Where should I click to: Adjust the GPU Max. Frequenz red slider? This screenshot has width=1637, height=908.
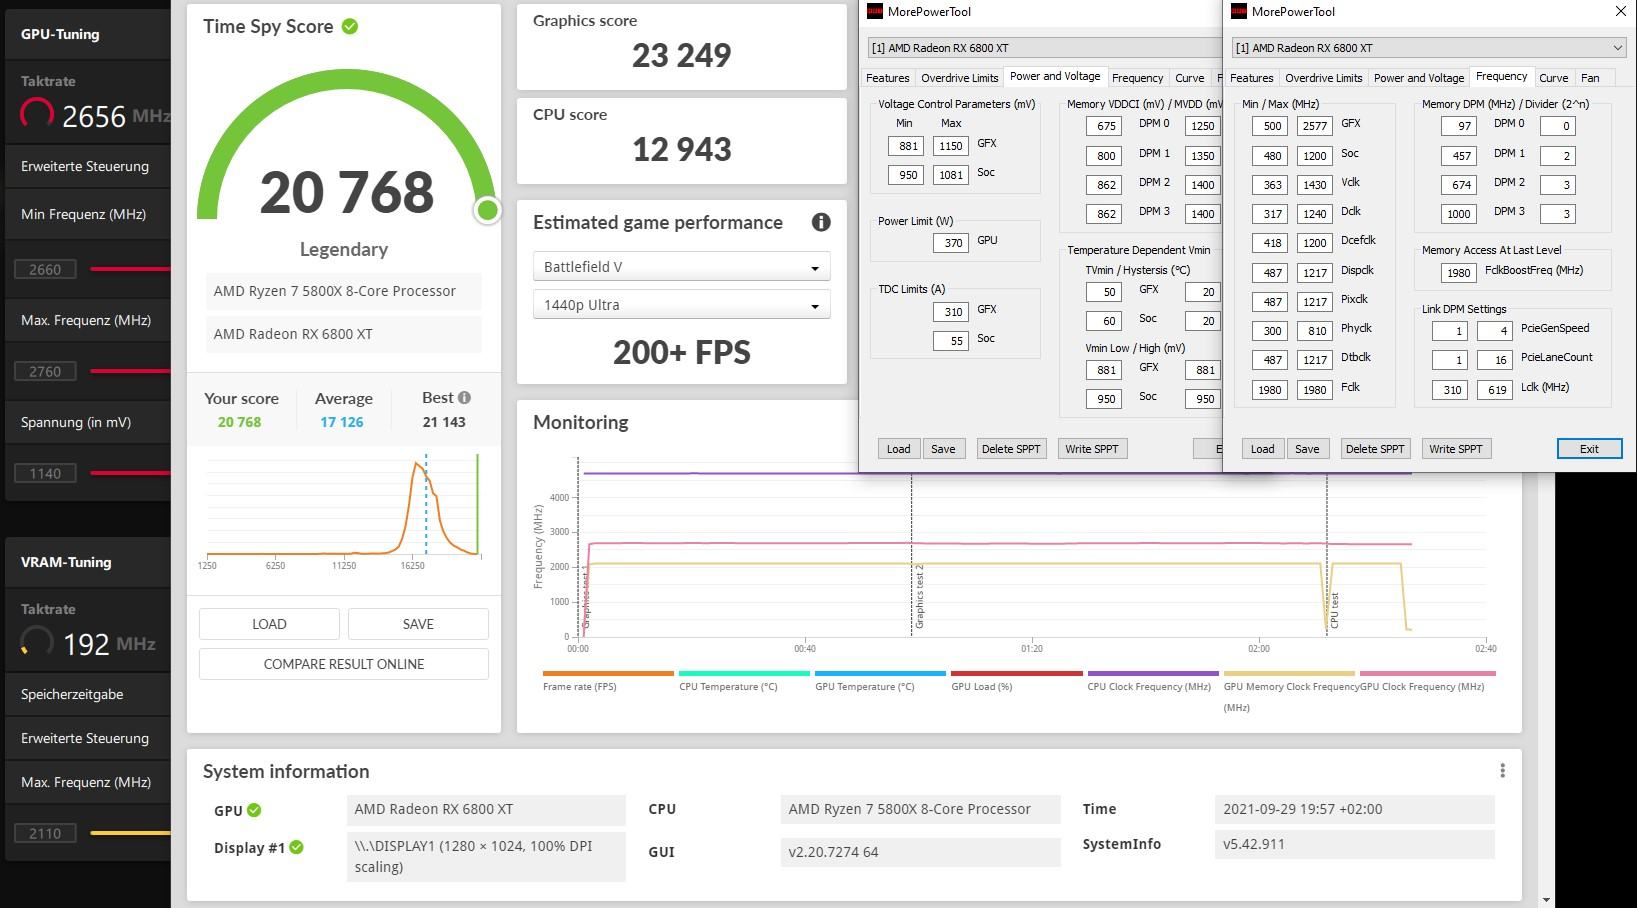pyautogui.click(x=130, y=371)
